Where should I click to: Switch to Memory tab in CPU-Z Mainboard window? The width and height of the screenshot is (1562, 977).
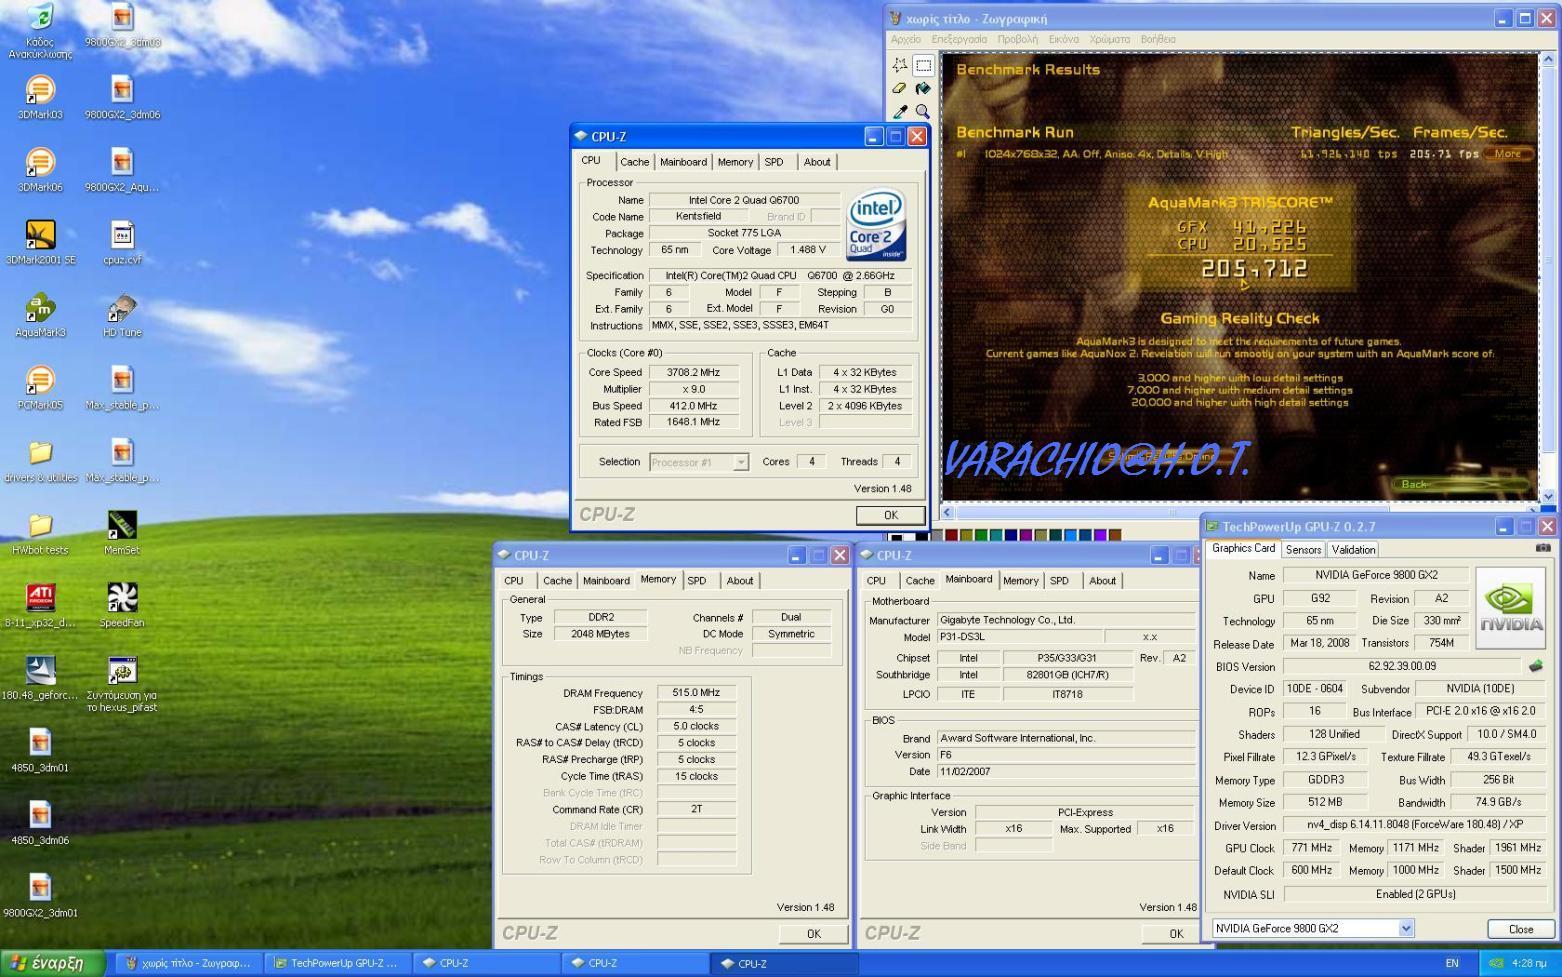point(1020,581)
